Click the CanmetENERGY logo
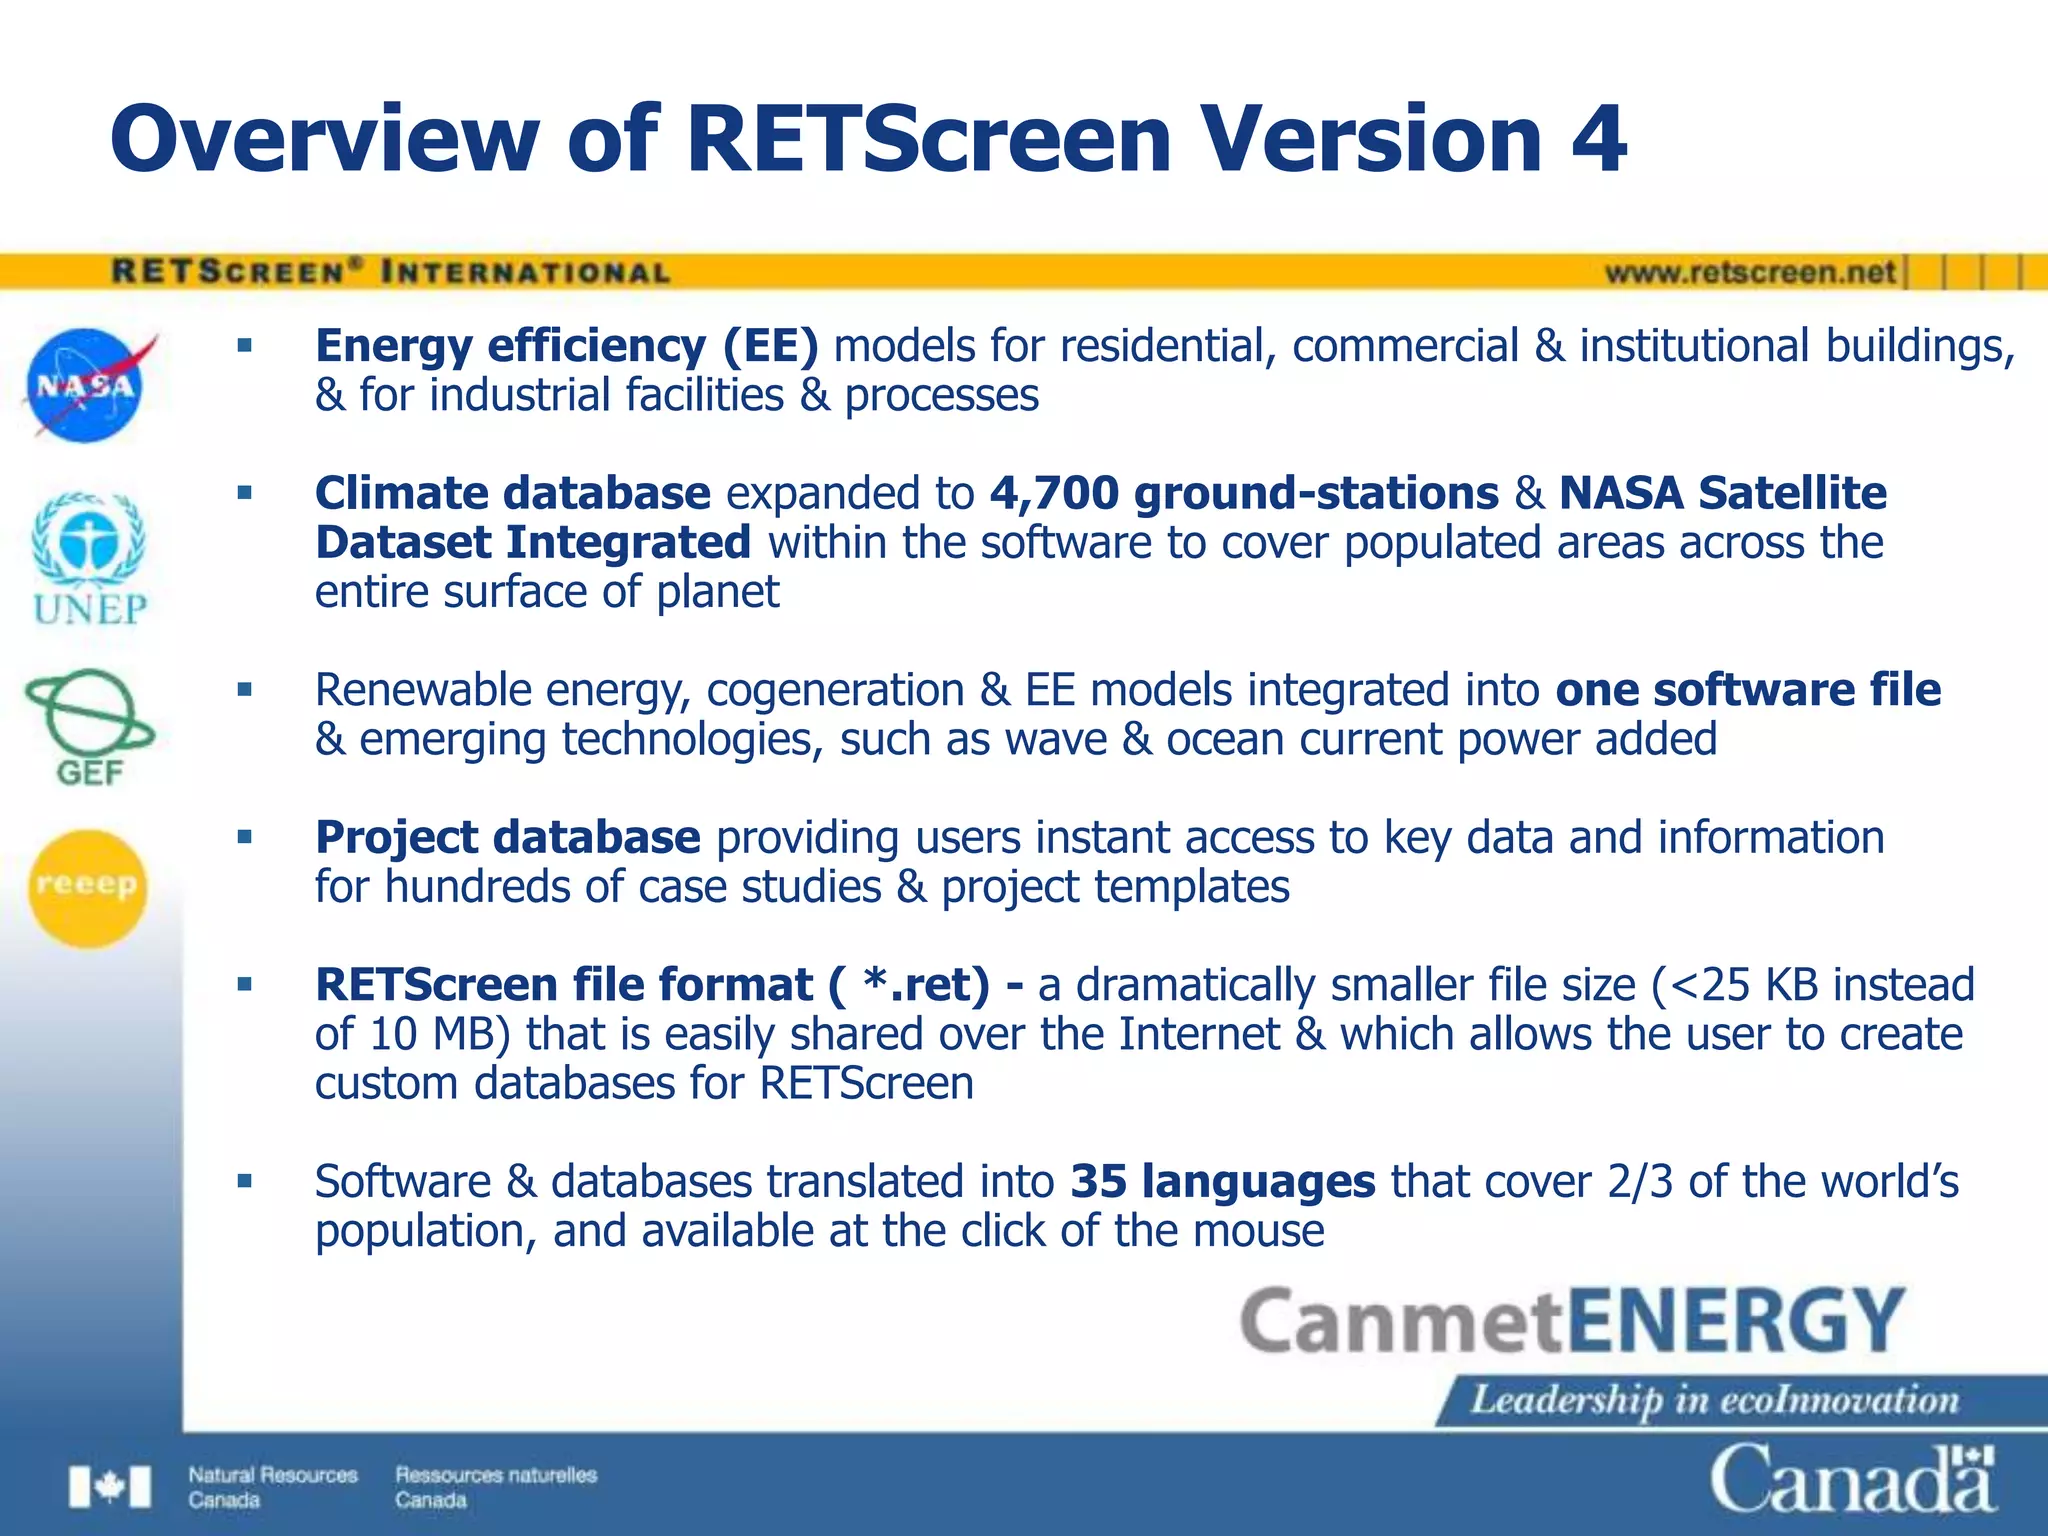The height and width of the screenshot is (1536, 2048). (1572, 1321)
